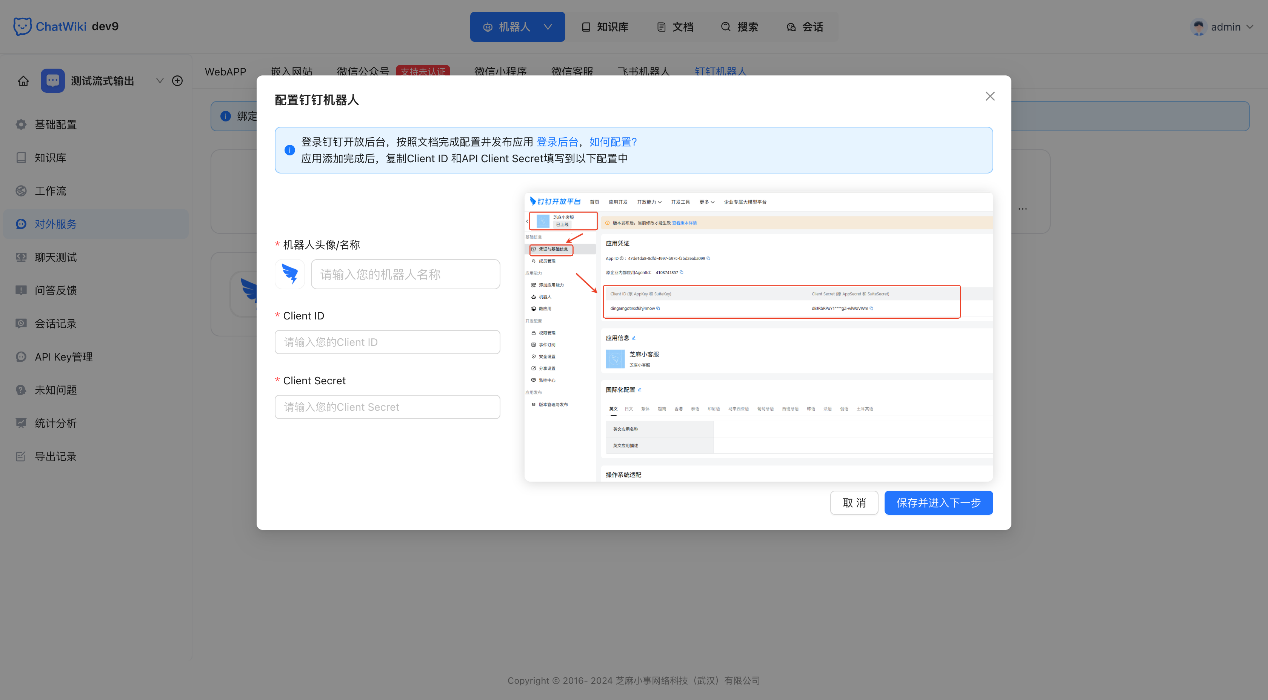Click the 取消 button
This screenshot has width=1268, height=700.
tap(854, 503)
